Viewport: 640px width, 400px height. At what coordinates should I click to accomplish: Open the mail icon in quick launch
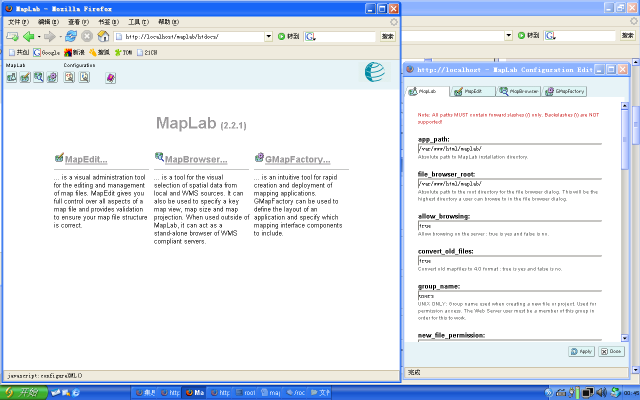pos(56,393)
